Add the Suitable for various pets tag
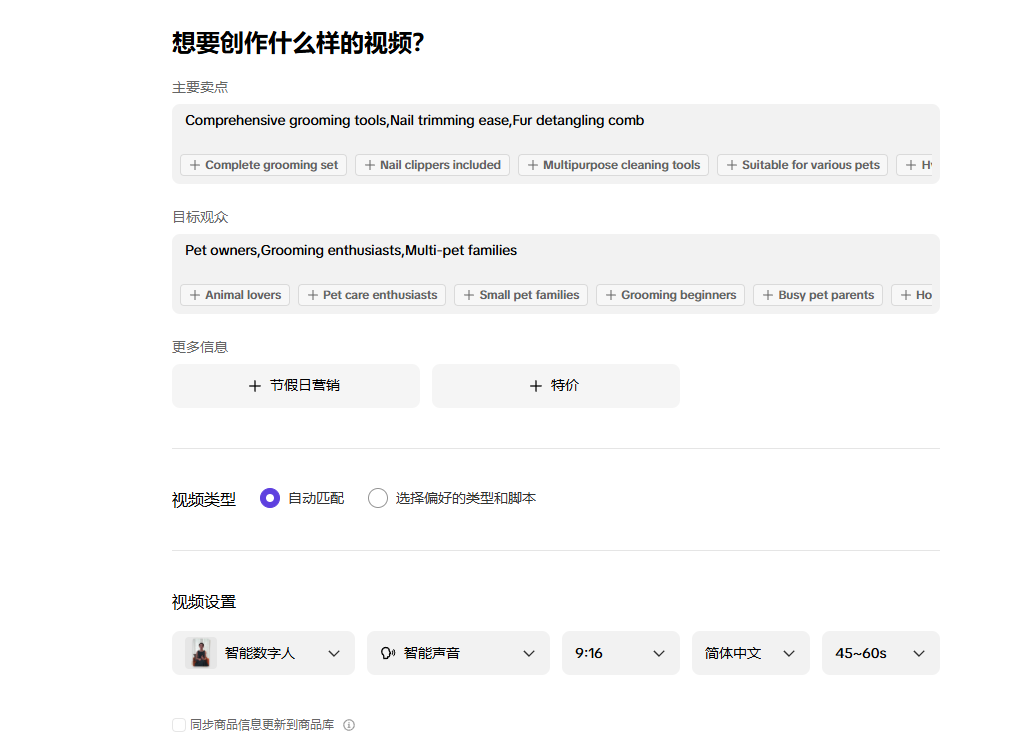 point(802,165)
